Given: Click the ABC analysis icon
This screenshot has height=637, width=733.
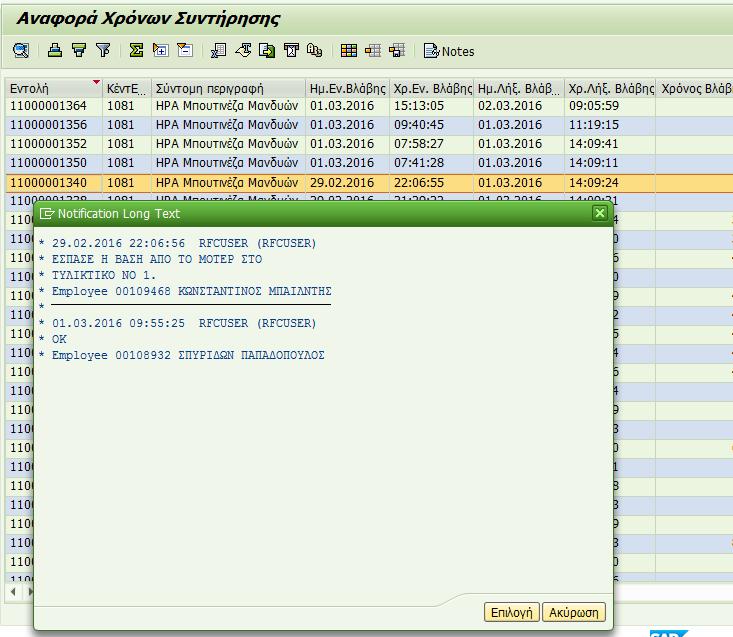Looking at the screenshot, I should [x=315, y=50].
